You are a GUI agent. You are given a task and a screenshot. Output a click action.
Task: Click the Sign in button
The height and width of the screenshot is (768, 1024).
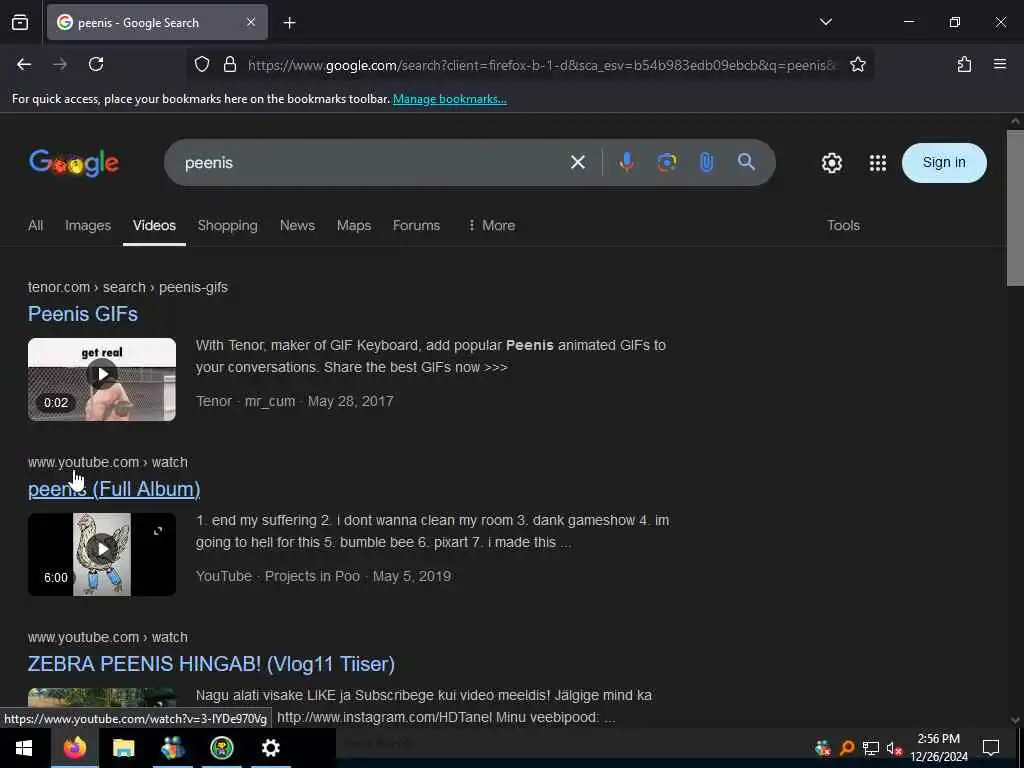tap(944, 163)
